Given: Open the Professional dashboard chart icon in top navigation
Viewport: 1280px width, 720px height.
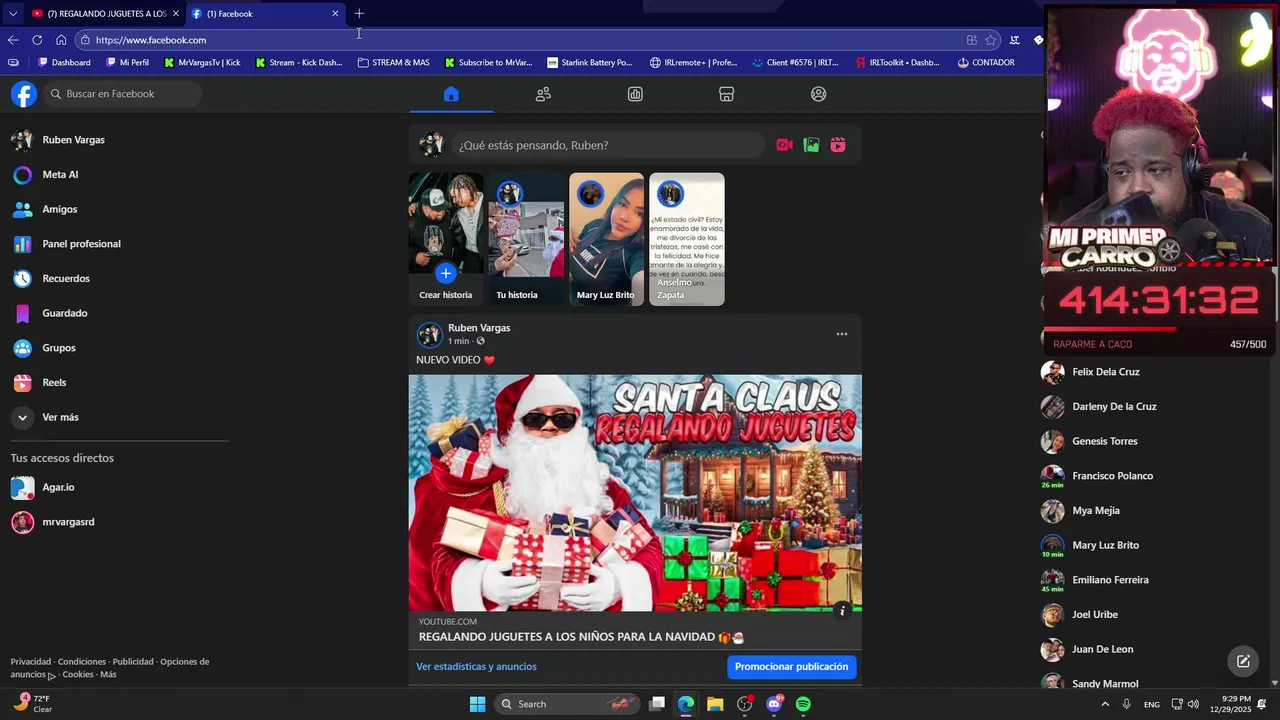Looking at the screenshot, I should [635, 94].
